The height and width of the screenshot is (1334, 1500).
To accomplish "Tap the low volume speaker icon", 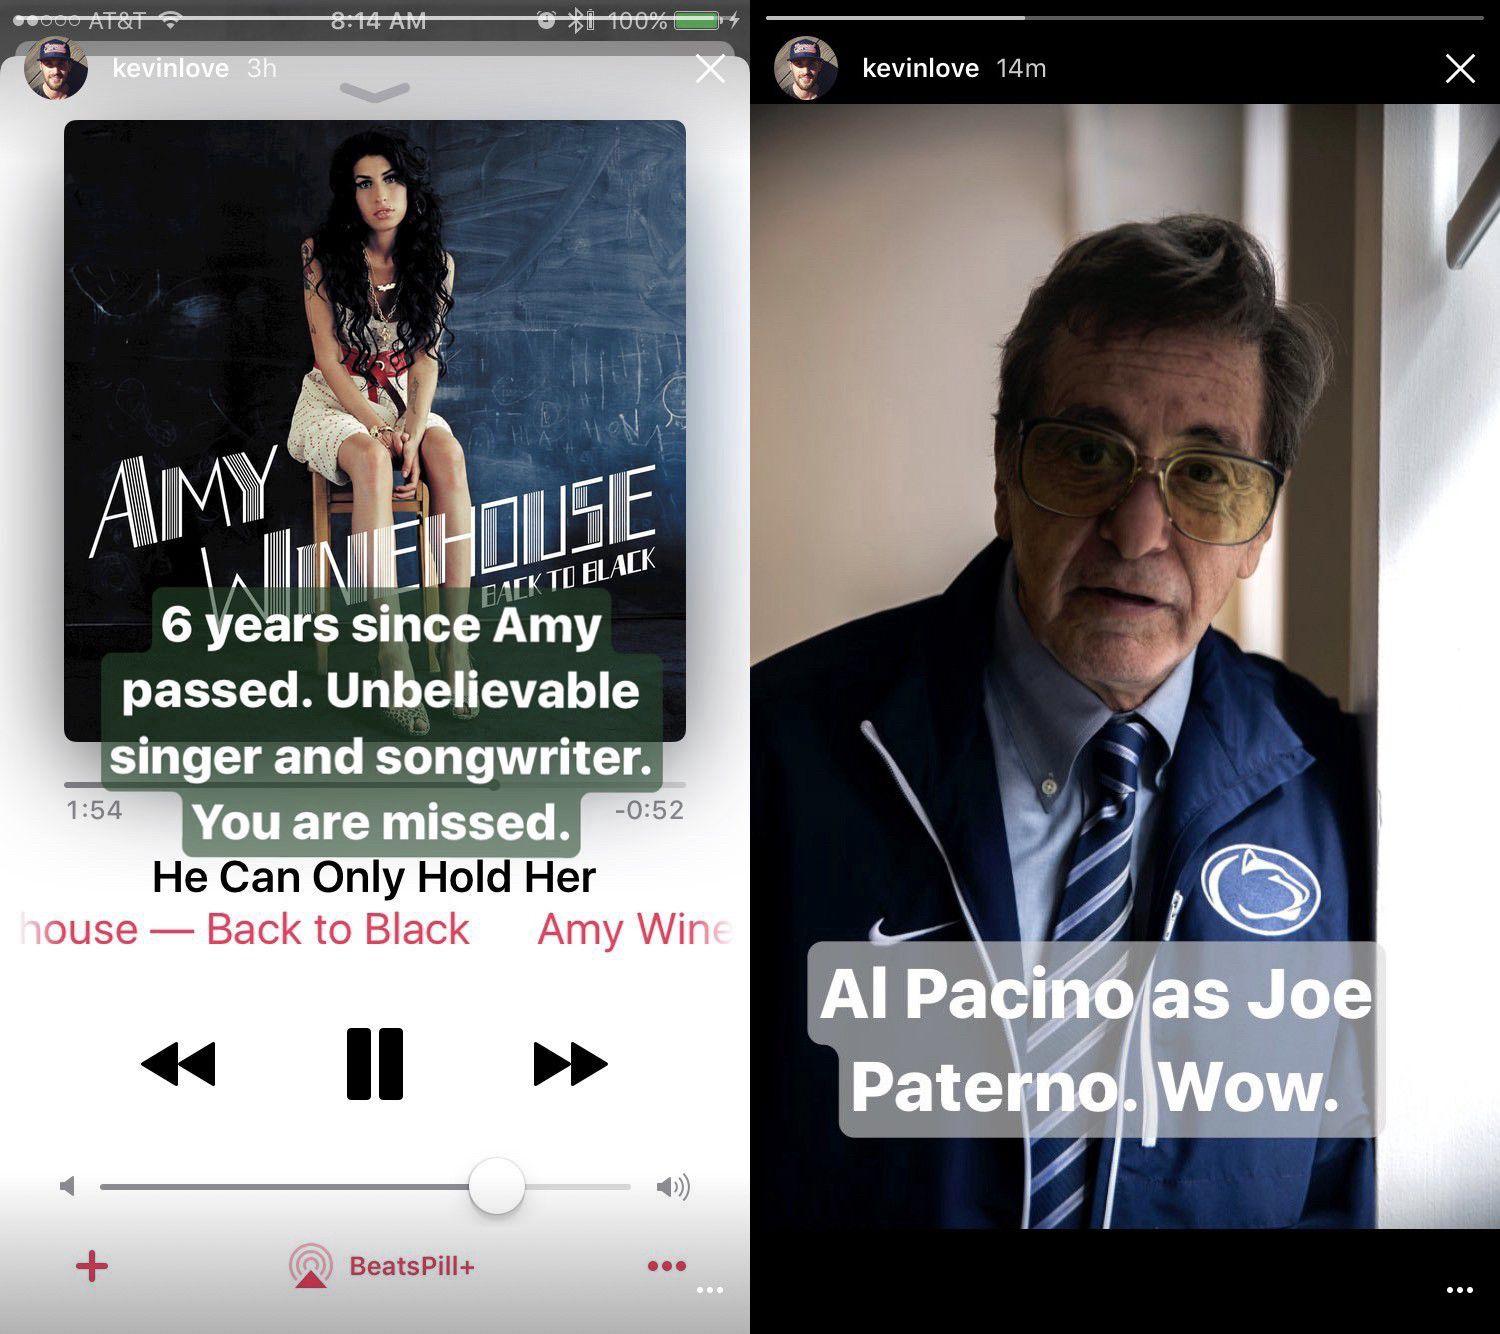I will (68, 1187).
